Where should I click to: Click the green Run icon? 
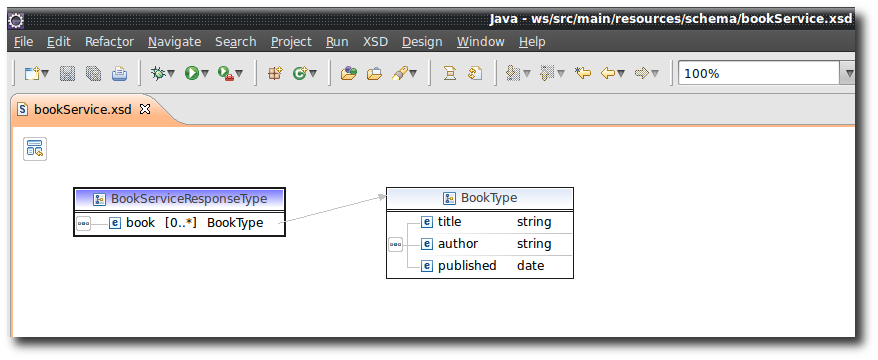pos(192,73)
